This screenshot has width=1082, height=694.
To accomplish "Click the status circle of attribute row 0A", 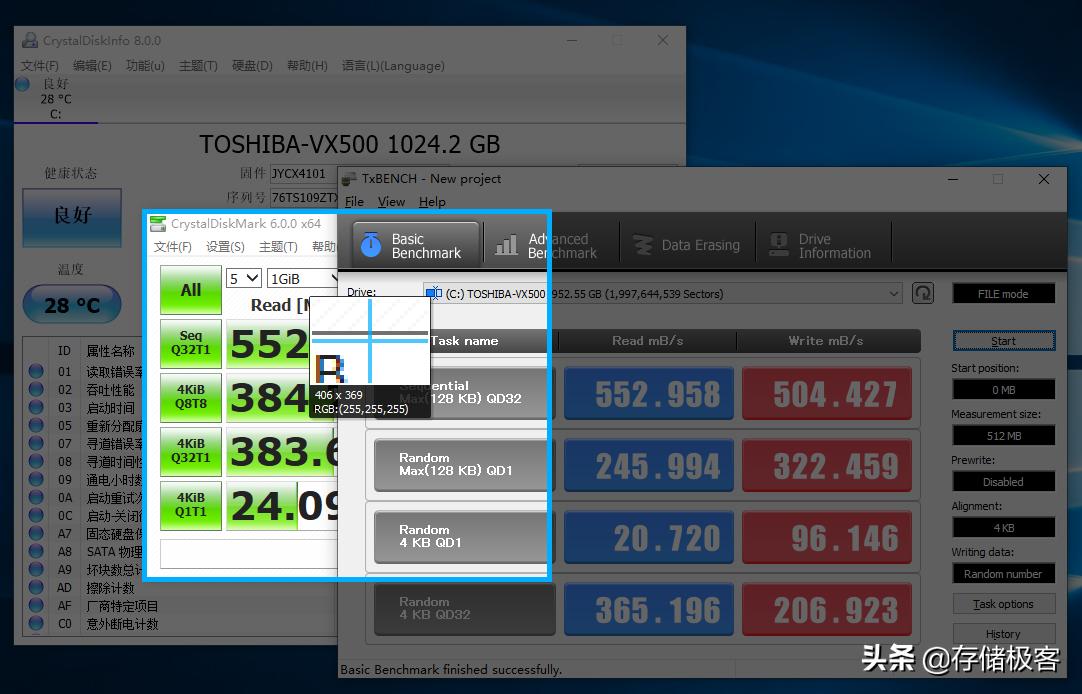I will click(x=36, y=497).
